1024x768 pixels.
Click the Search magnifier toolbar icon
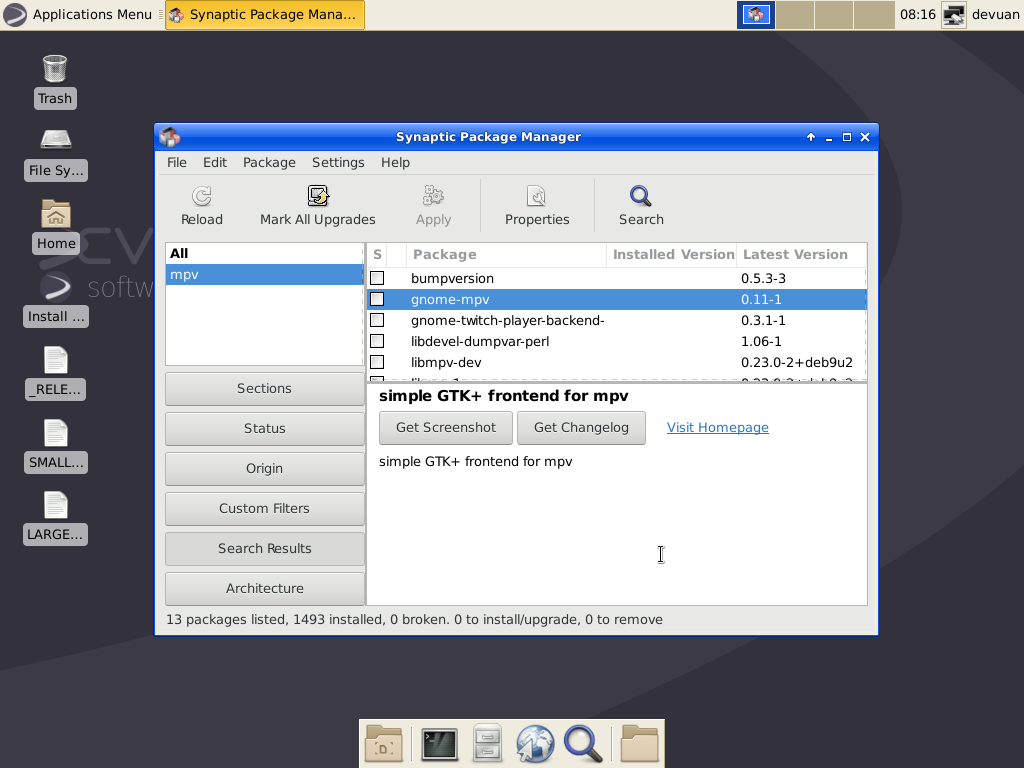pos(640,205)
